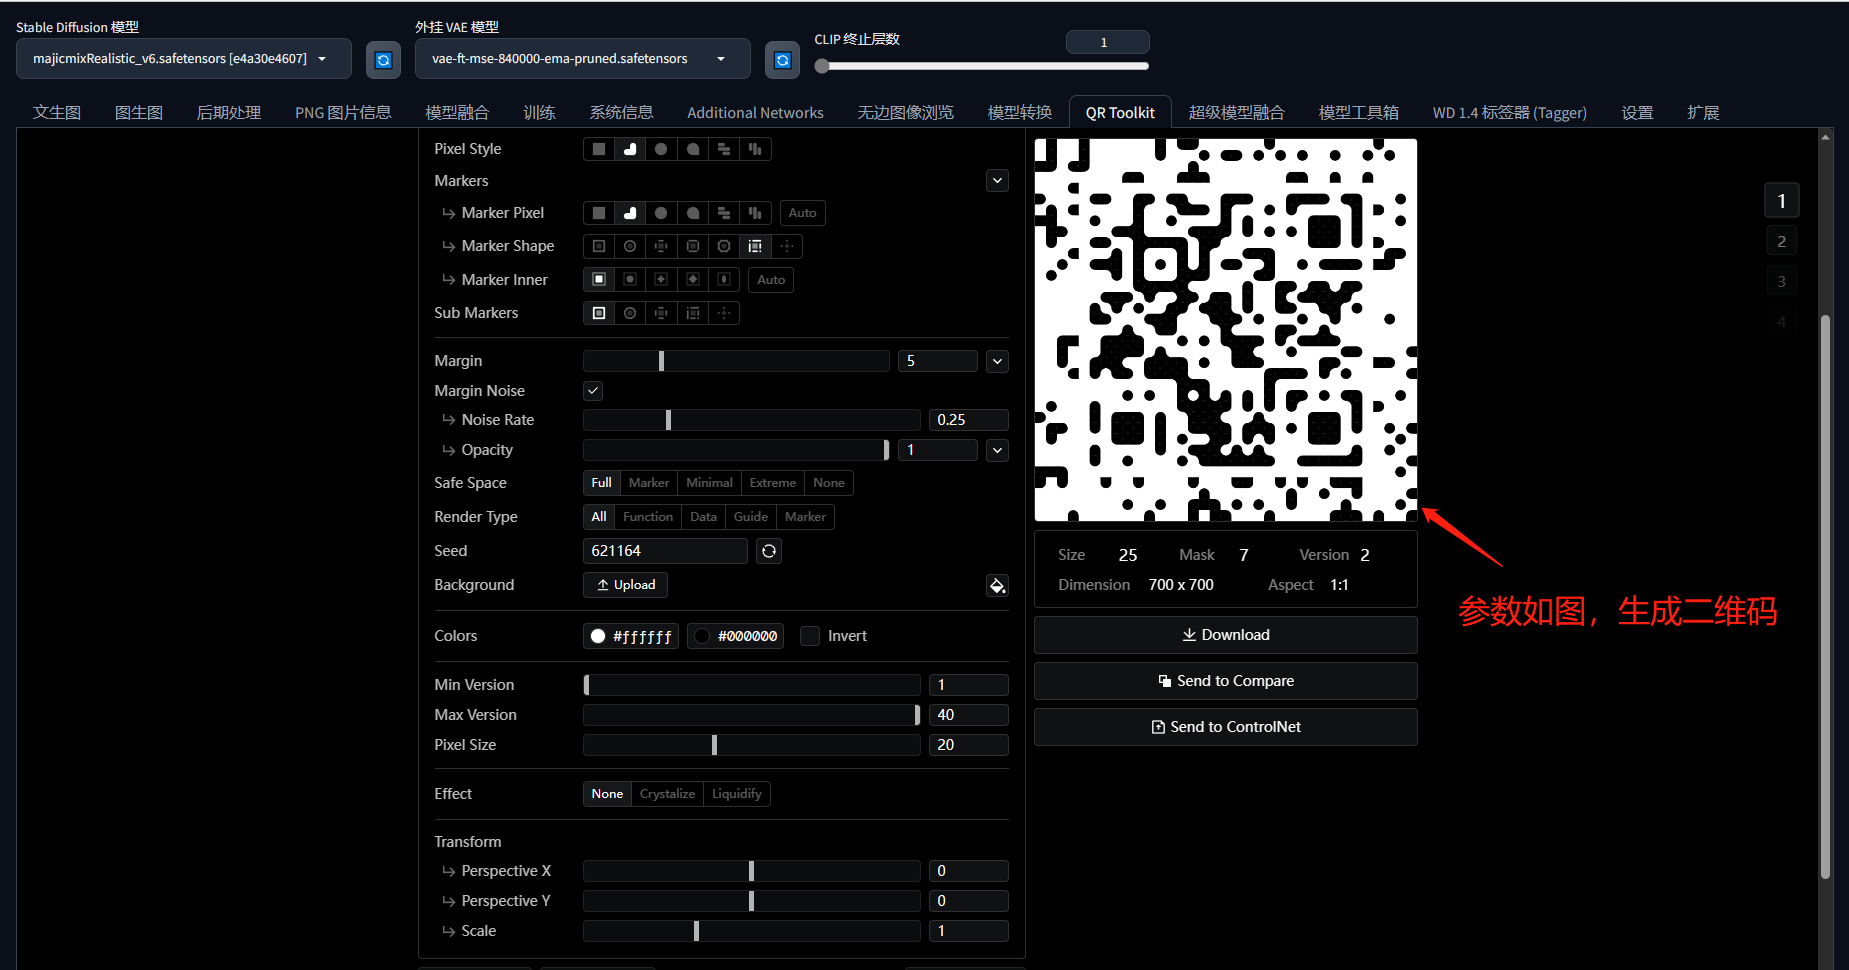The height and width of the screenshot is (970, 1849).
Task: Open the Stable Diffusion model dropdown
Action: (x=184, y=59)
